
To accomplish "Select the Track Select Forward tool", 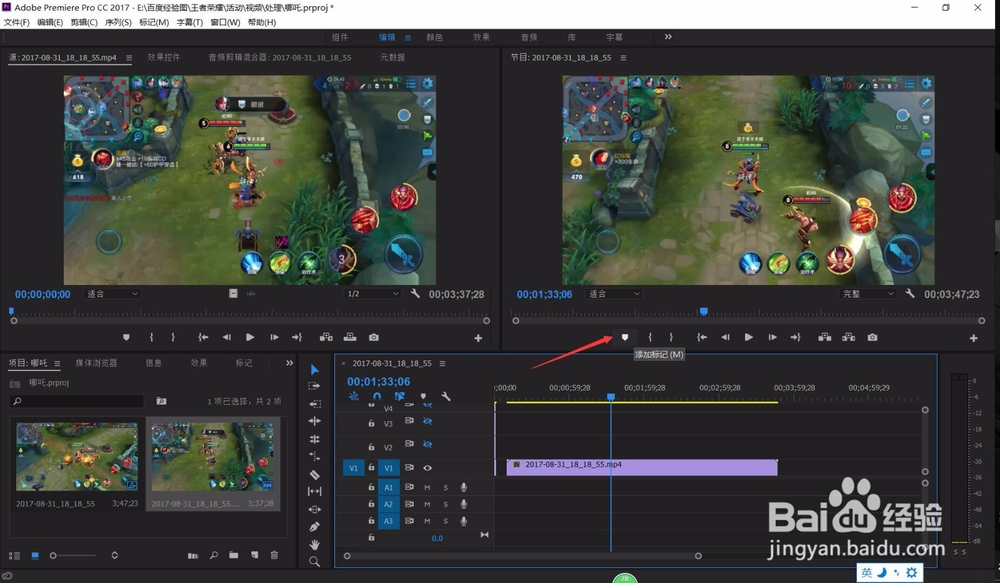I will [314, 386].
